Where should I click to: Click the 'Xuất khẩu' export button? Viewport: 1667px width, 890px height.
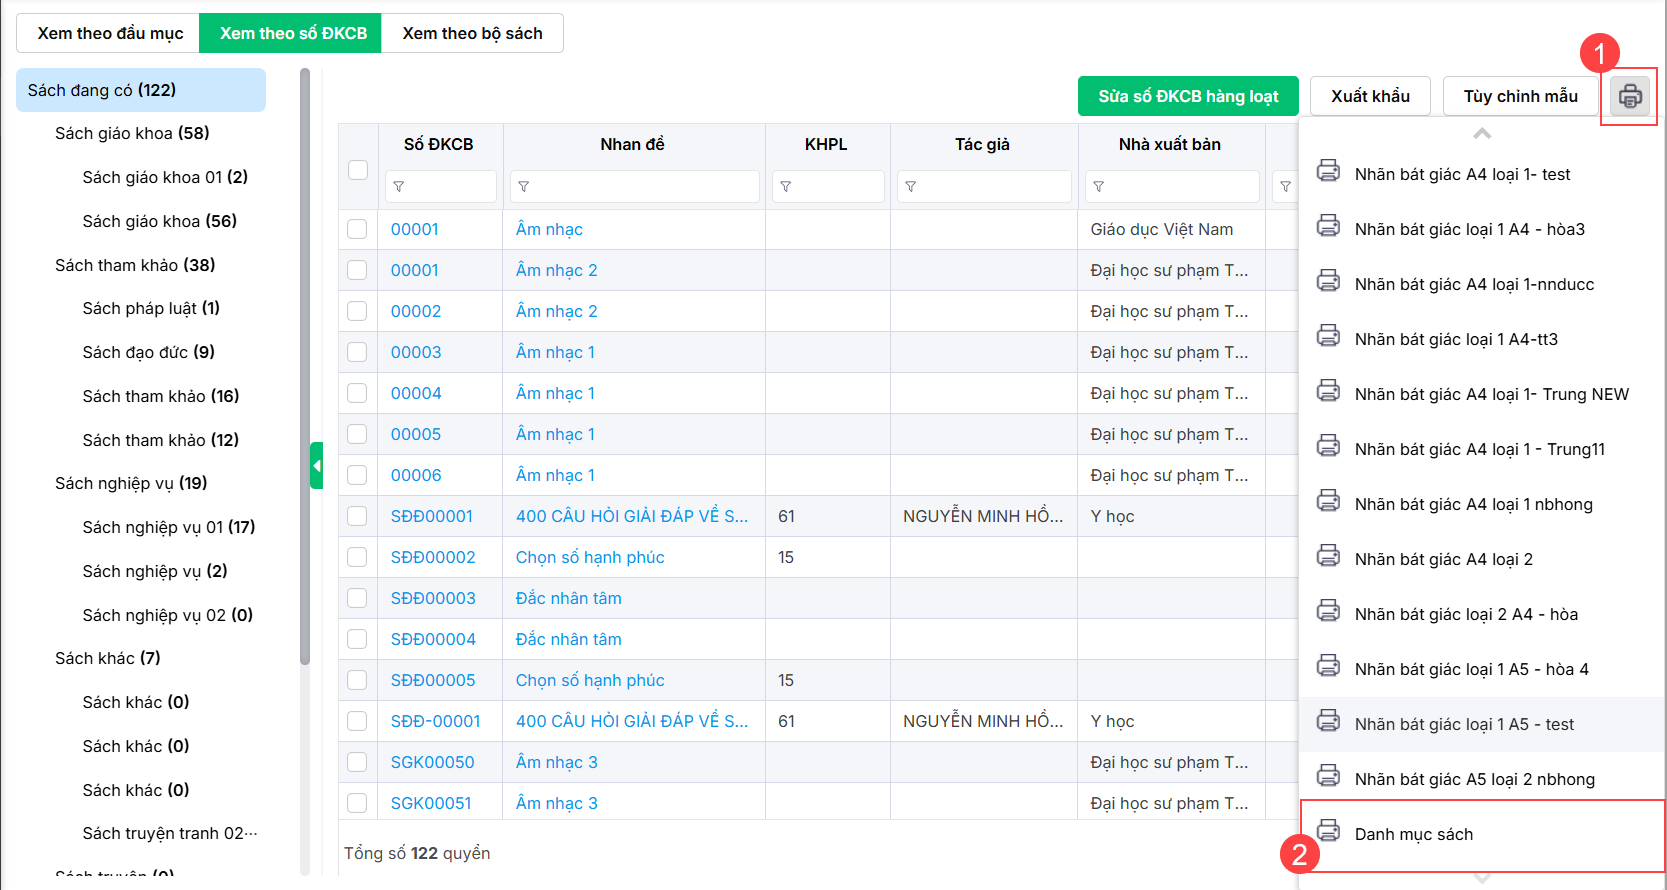point(1370,96)
